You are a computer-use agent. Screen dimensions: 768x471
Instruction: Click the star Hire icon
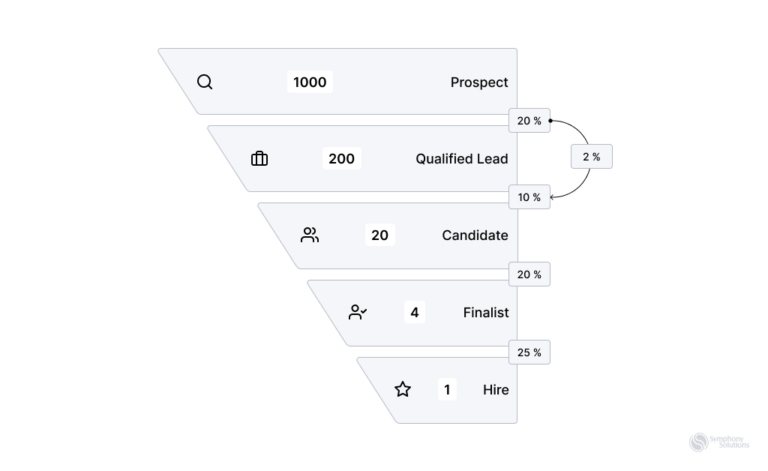(x=402, y=389)
